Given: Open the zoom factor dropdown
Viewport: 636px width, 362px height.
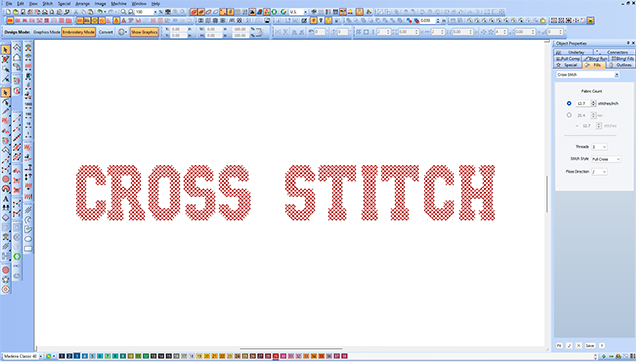Looking at the screenshot, I should pyautogui.click(x=155, y=12).
